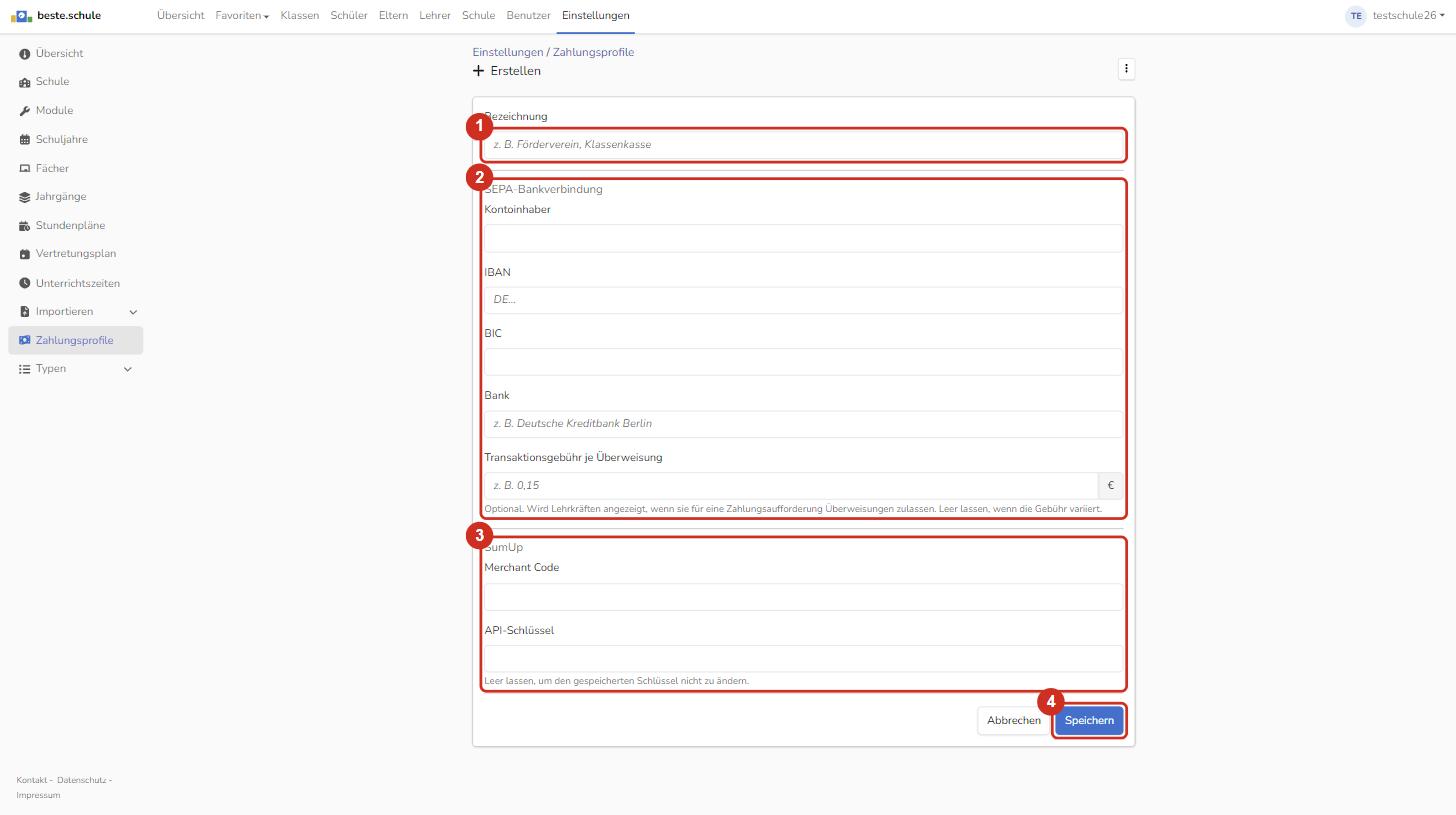
Task: Open the Schüler menu
Action: pos(349,16)
